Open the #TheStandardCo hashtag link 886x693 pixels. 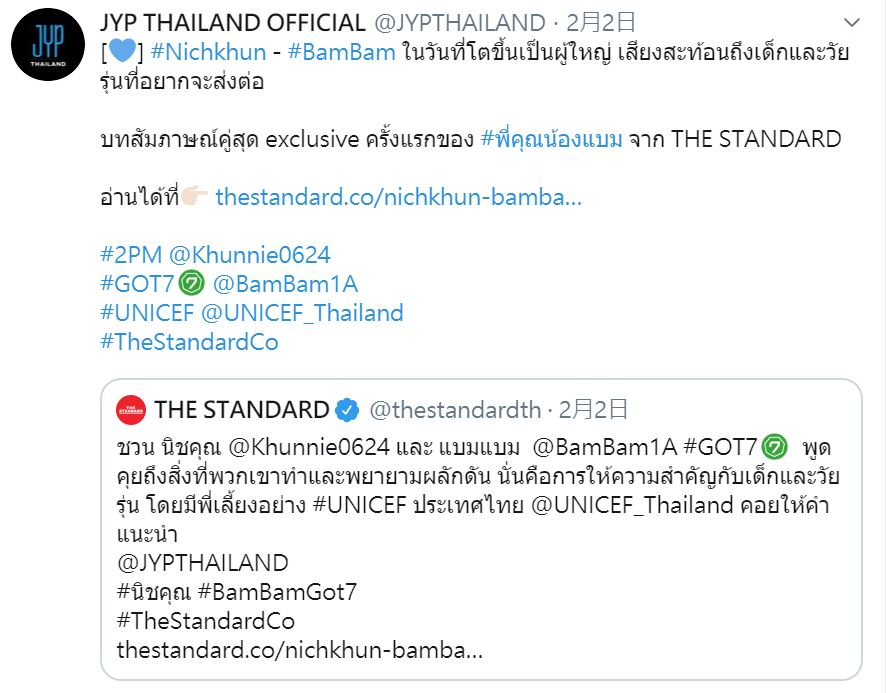coord(189,342)
